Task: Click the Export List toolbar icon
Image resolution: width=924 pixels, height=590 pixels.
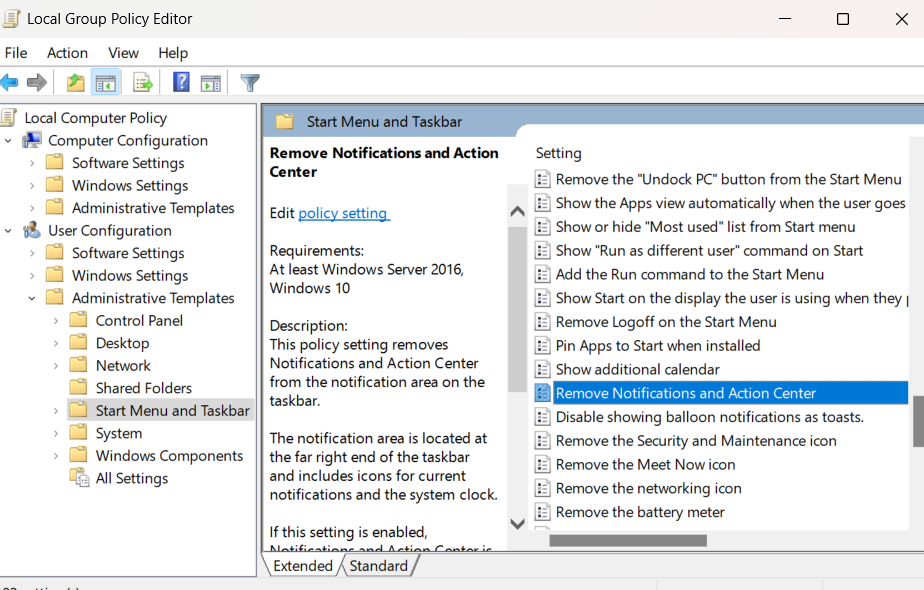Action: coord(143,83)
